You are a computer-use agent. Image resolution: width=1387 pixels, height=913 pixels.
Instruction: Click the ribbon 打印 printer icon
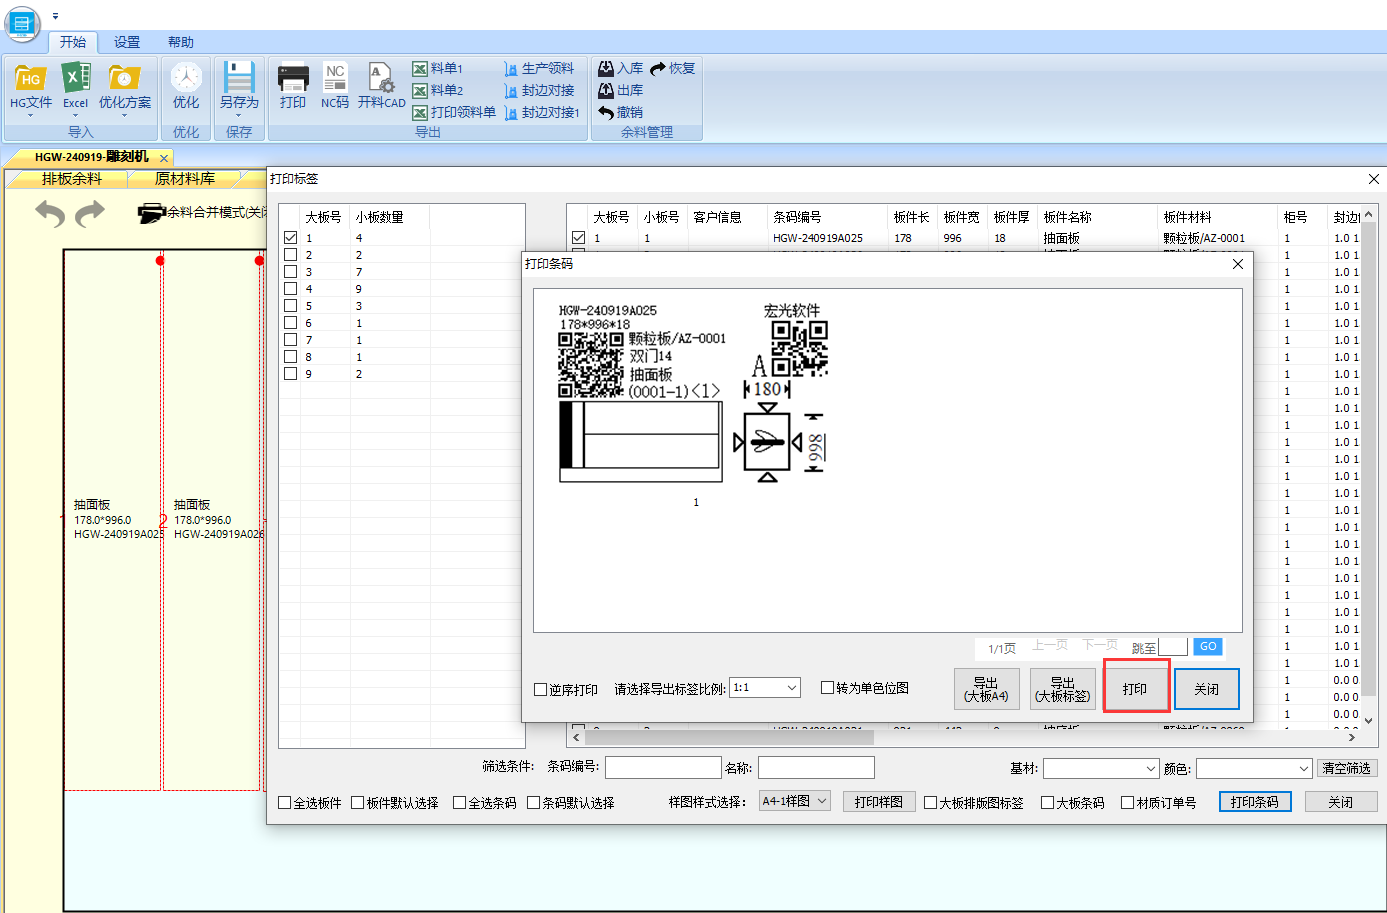point(293,78)
